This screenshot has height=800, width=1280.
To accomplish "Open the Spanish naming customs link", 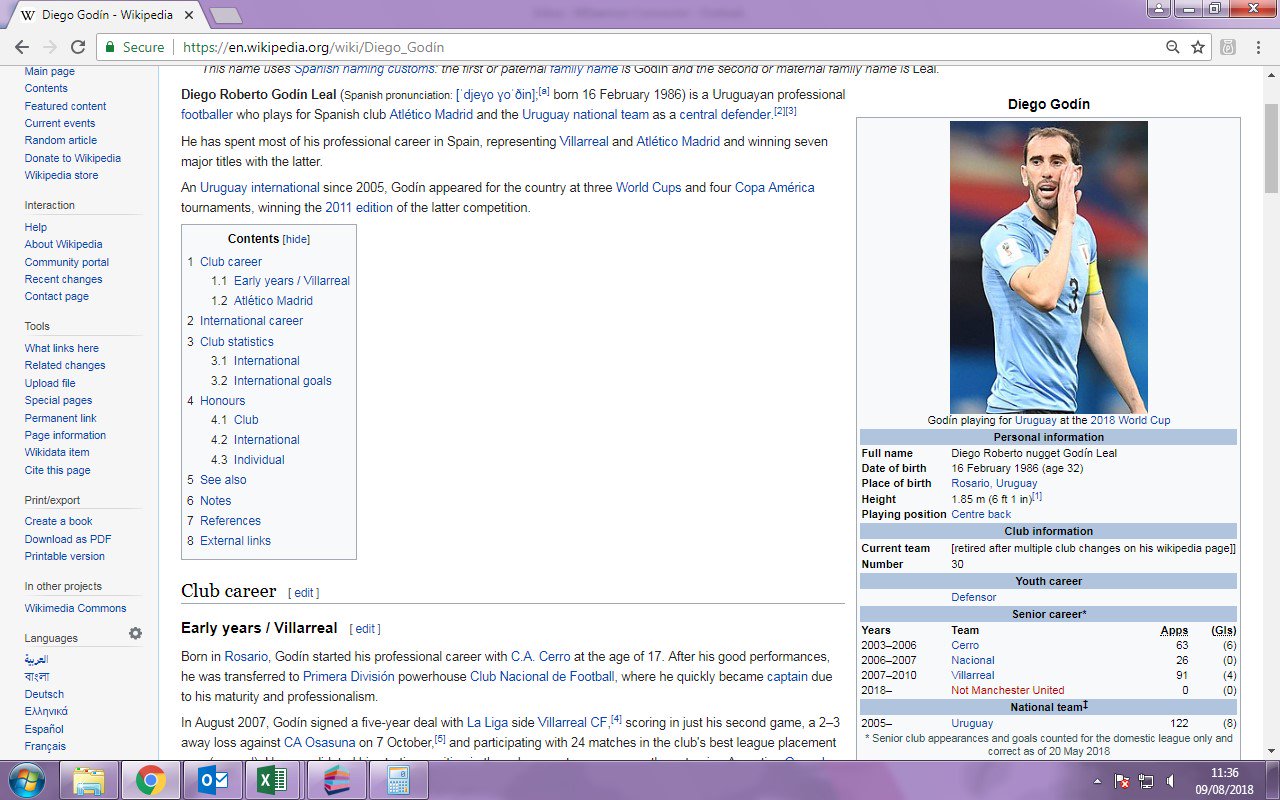I will 364,69.
